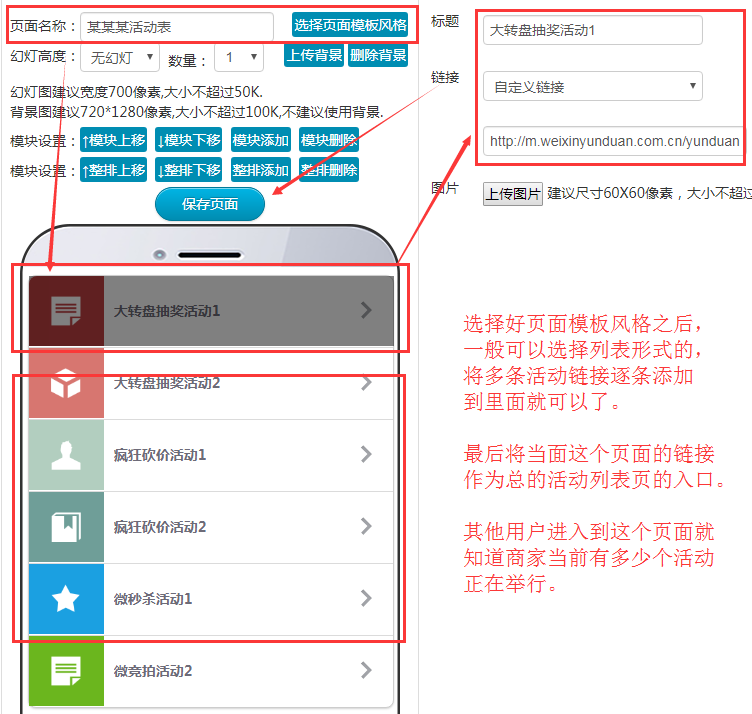752x714 pixels.
Task: Click the 上传背景 button
Action: [314, 55]
